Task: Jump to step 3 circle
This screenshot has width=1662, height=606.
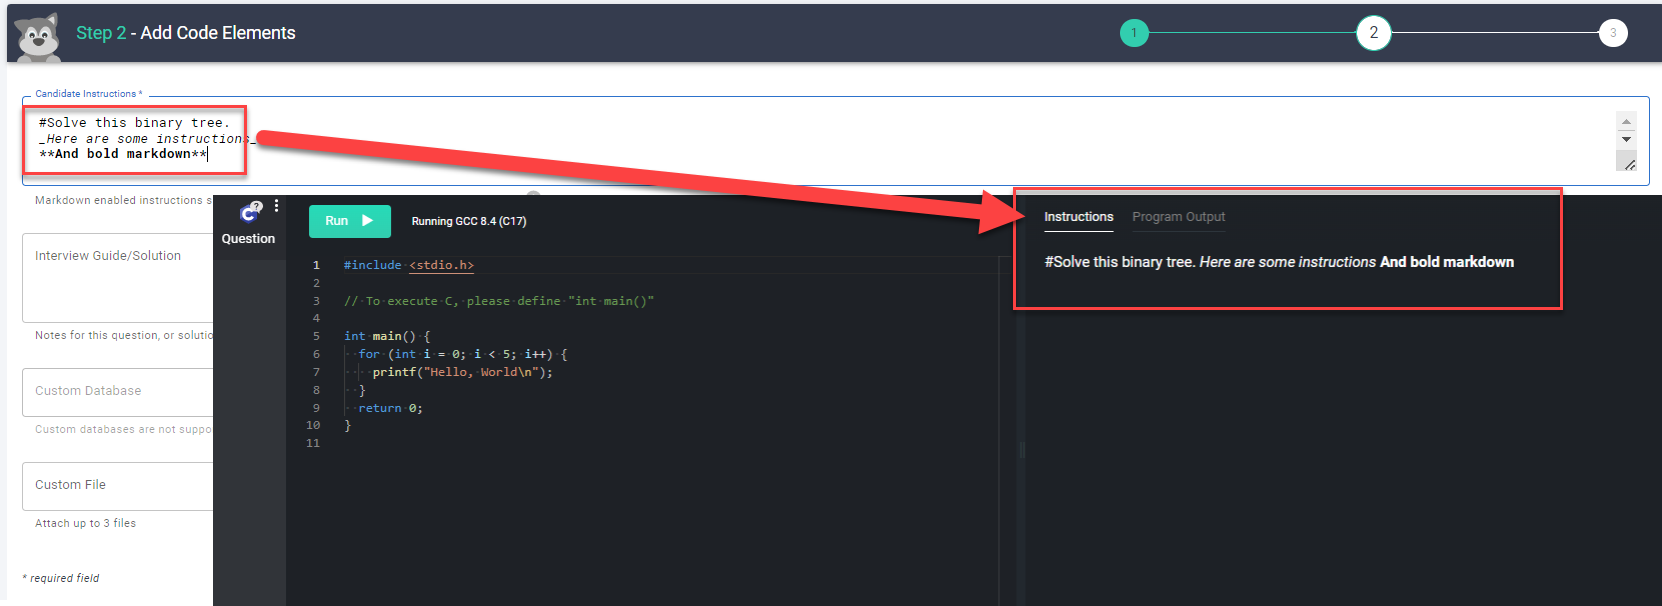Action: coord(1612,33)
